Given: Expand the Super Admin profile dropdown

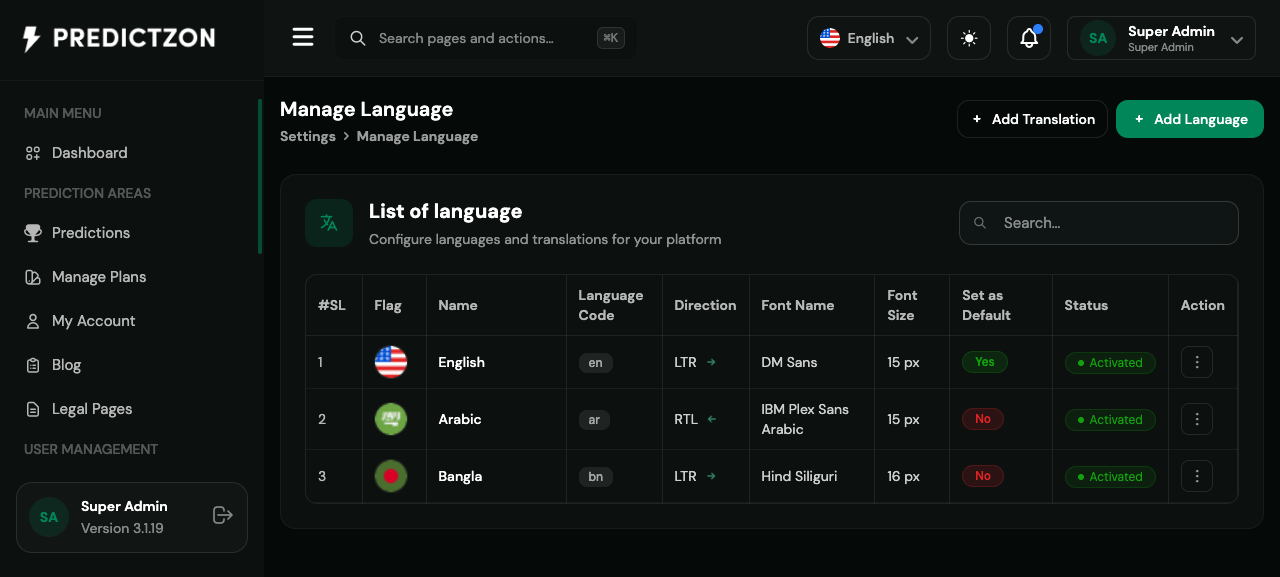Looking at the screenshot, I should click(1161, 38).
